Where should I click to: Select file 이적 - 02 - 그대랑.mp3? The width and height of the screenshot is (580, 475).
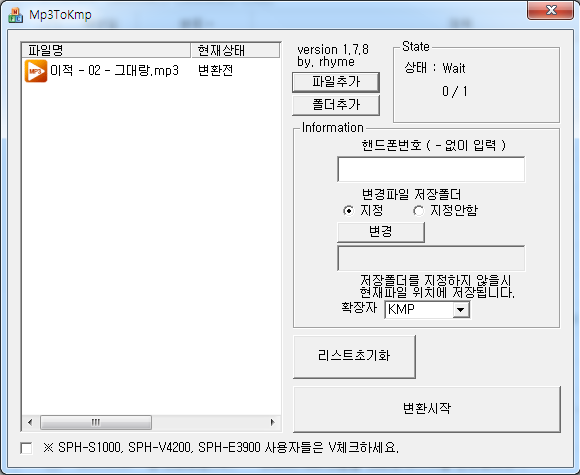(x=115, y=70)
